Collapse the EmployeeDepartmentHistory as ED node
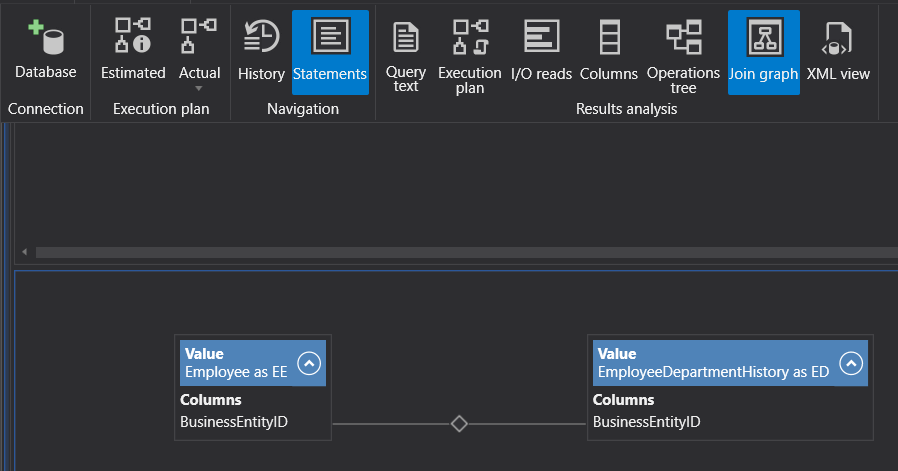The width and height of the screenshot is (898, 471). pyautogui.click(x=851, y=363)
